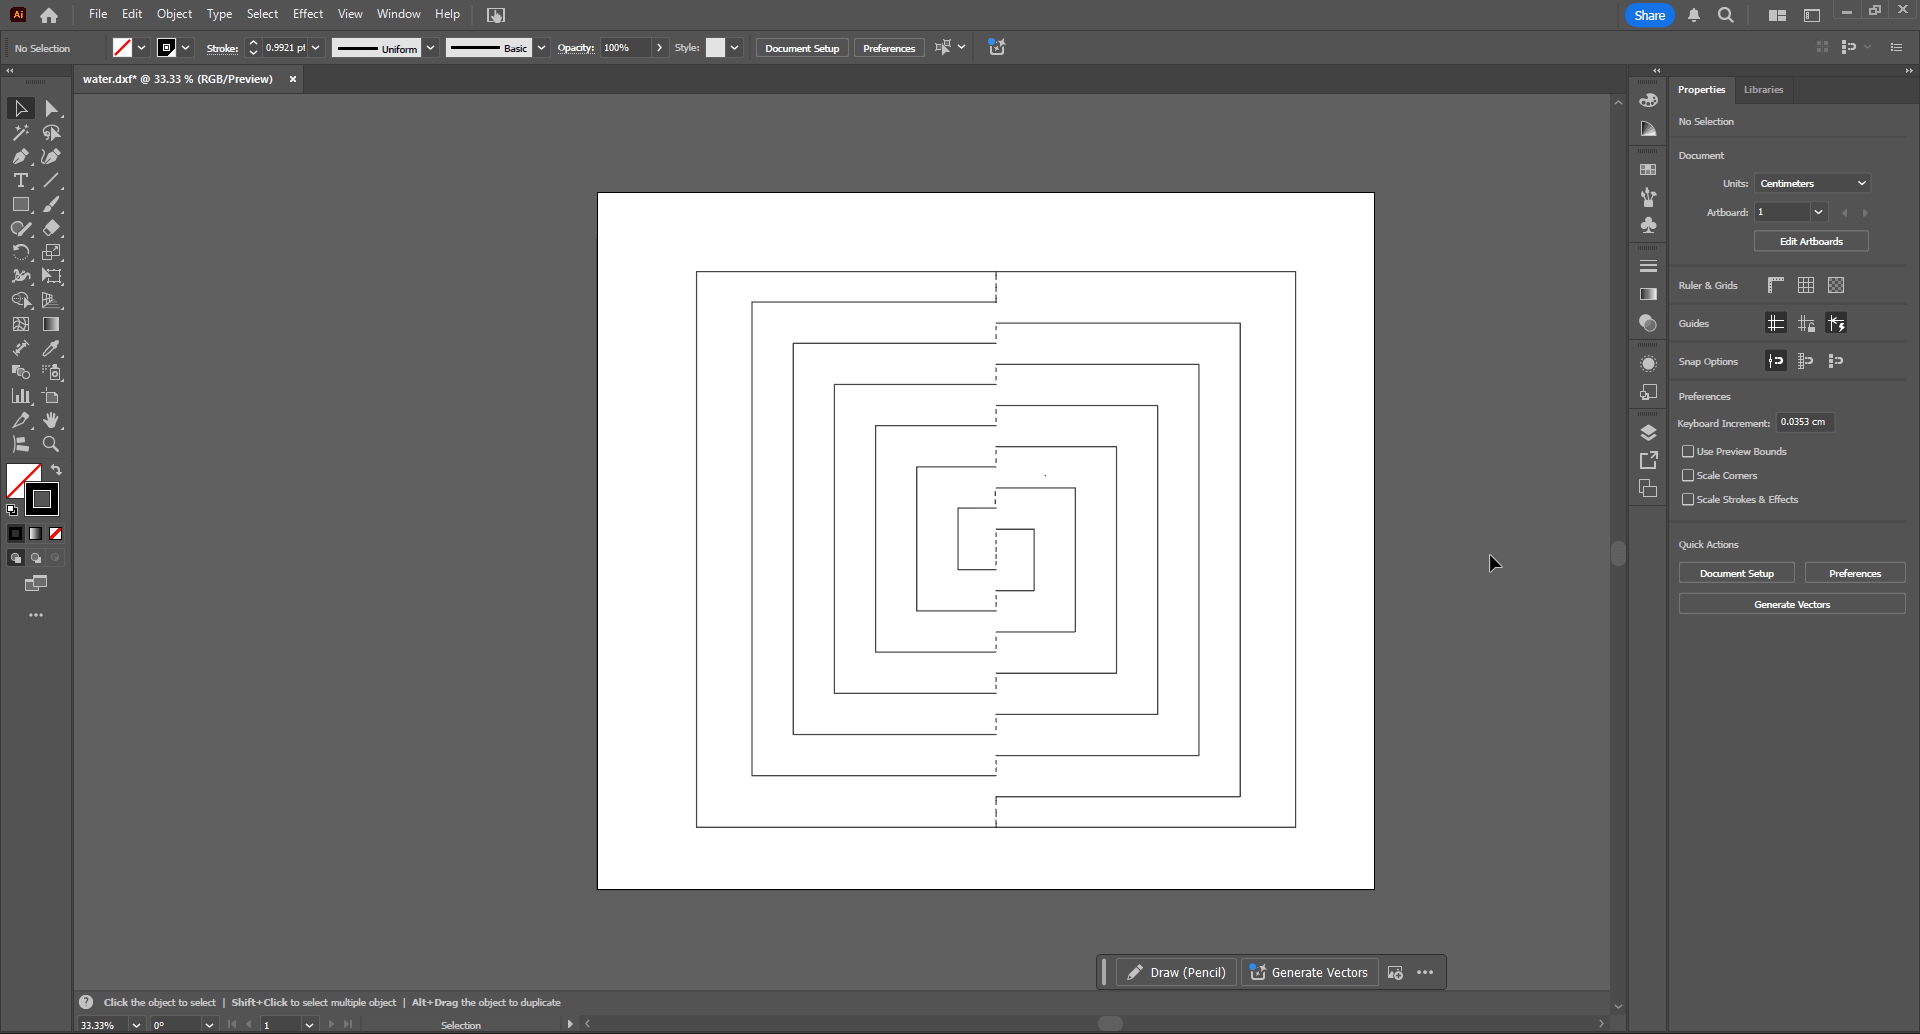The width and height of the screenshot is (1920, 1034).
Task: Open the Effect menu
Action: (x=308, y=14)
